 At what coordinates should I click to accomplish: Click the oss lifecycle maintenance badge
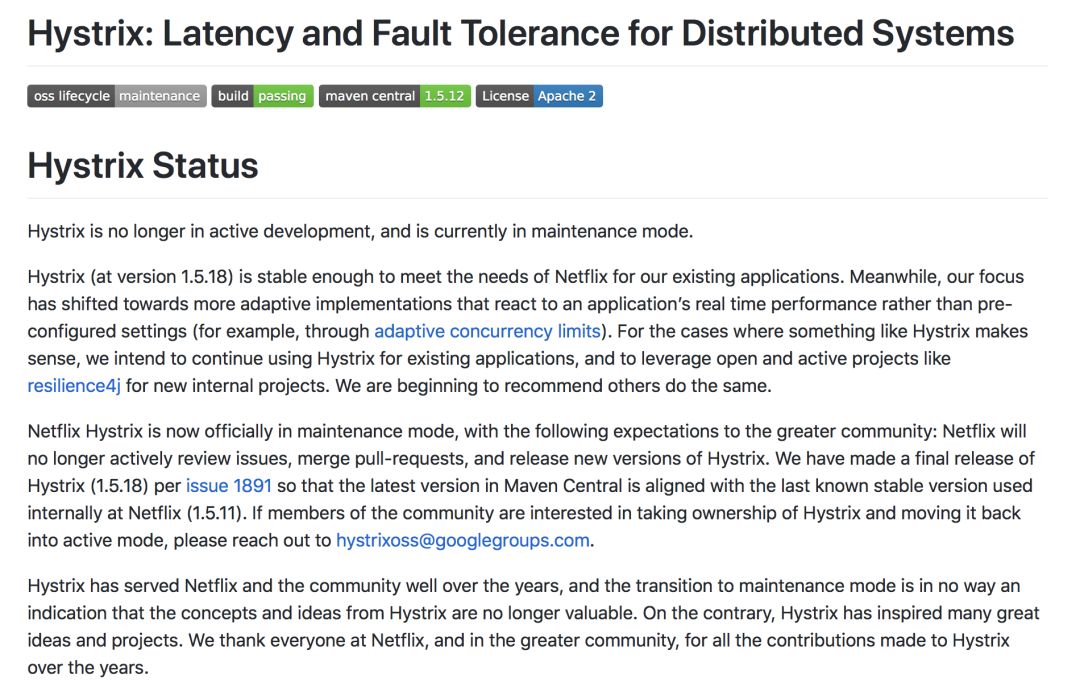(x=116, y=96)
